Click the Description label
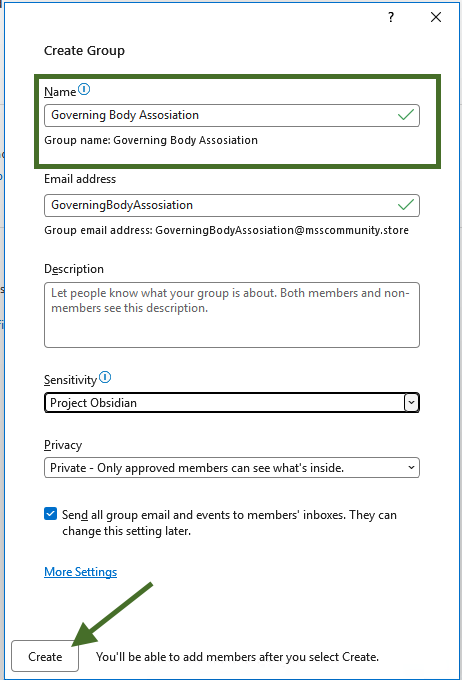The image size is (462, 680). [x=74, y=269]
